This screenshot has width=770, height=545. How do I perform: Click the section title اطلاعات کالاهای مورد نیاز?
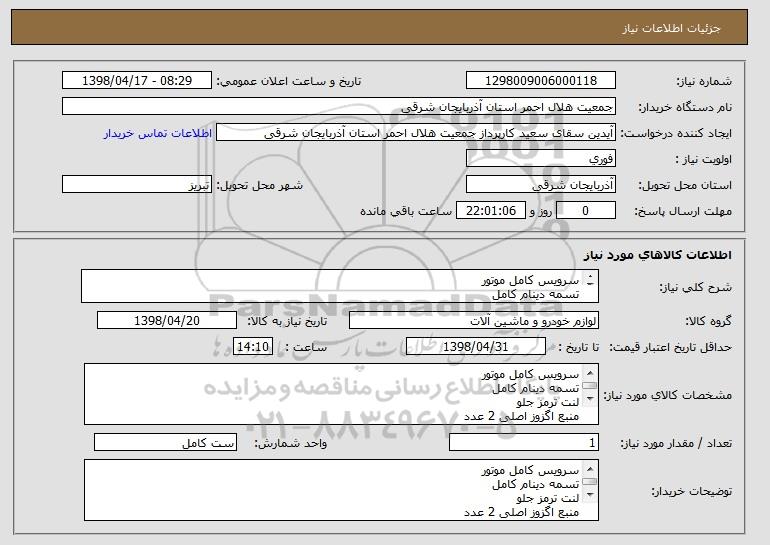(658, 255)
